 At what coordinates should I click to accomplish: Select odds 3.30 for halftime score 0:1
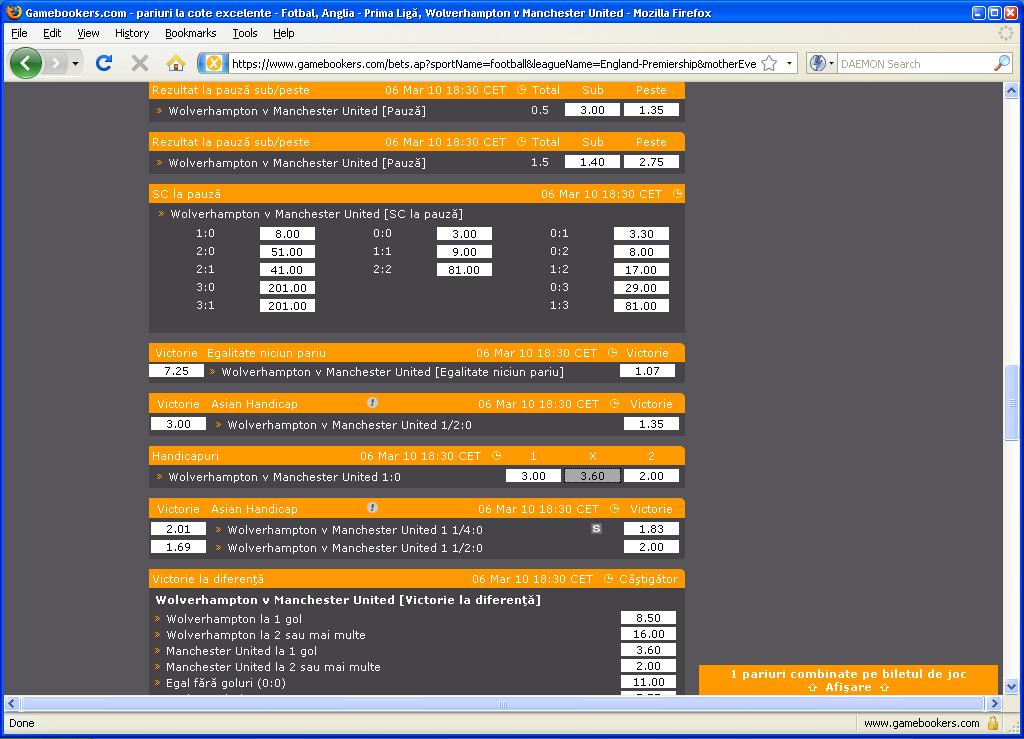point(641,234)
